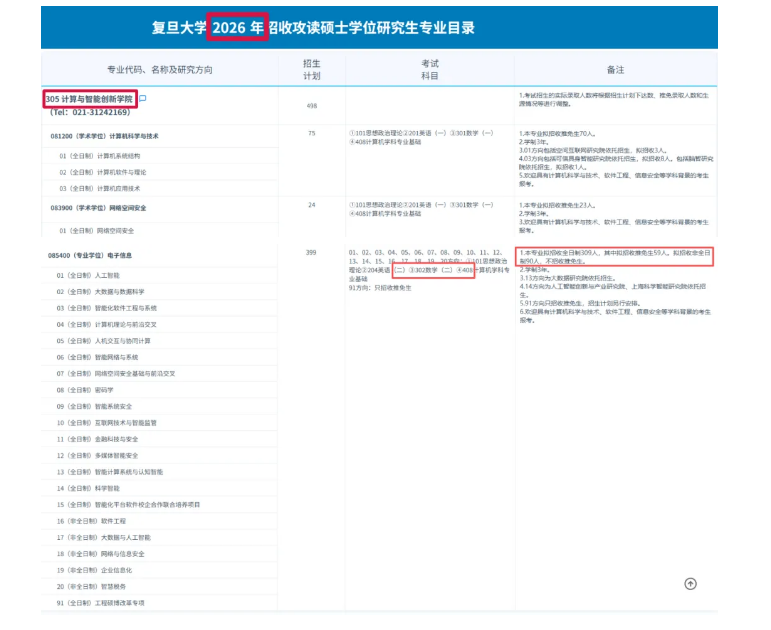Click the 招生计划 column header

point(312,70)
